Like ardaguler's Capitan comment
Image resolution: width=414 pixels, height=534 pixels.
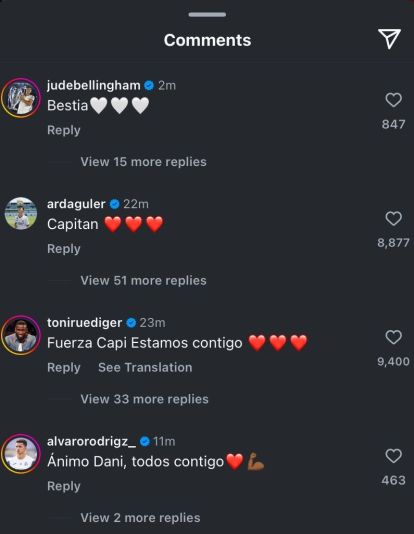394,219
